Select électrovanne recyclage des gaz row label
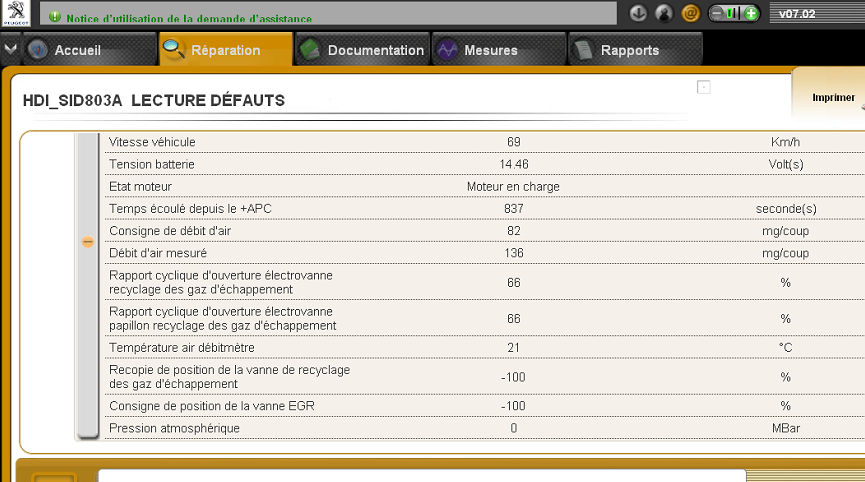This screenshot has width=865, height=482. 221,282
